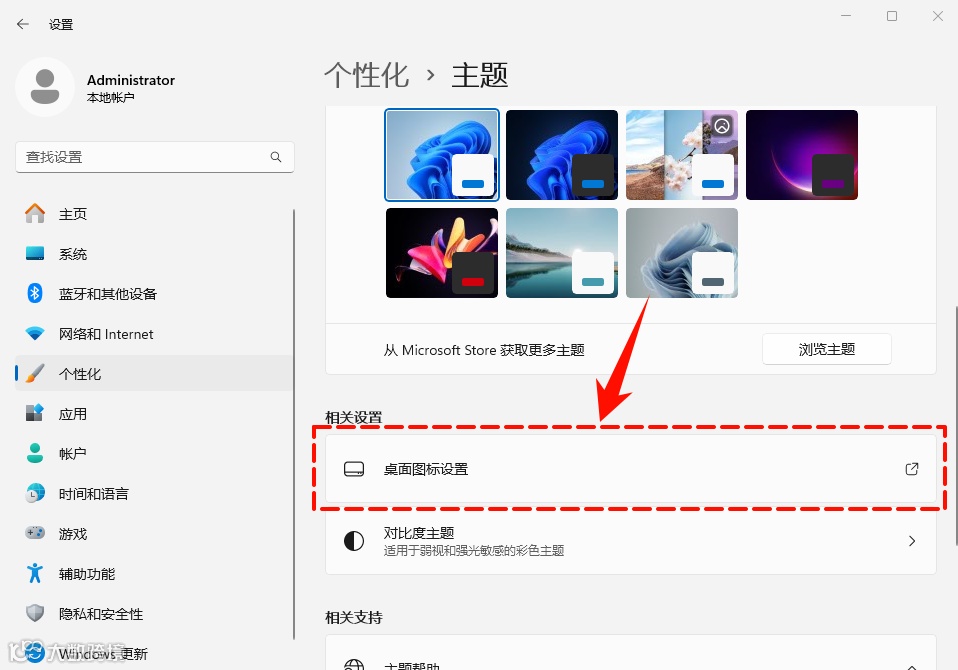Click the Wi-Fi icon for 网络和 Internet
Viewport: 958px width, 670px height.
35,333
